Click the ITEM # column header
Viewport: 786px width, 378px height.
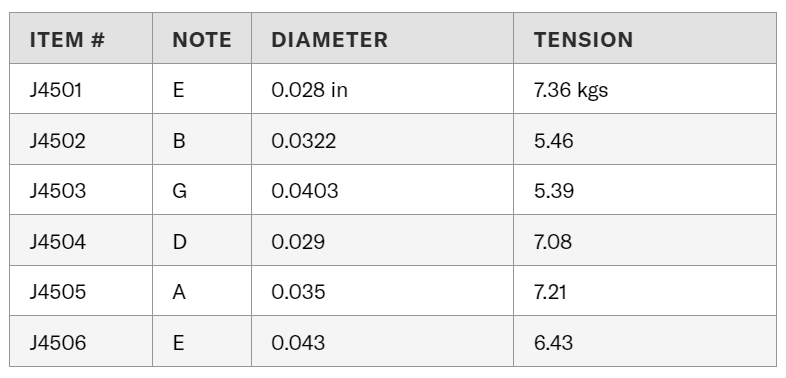(67, 40)
